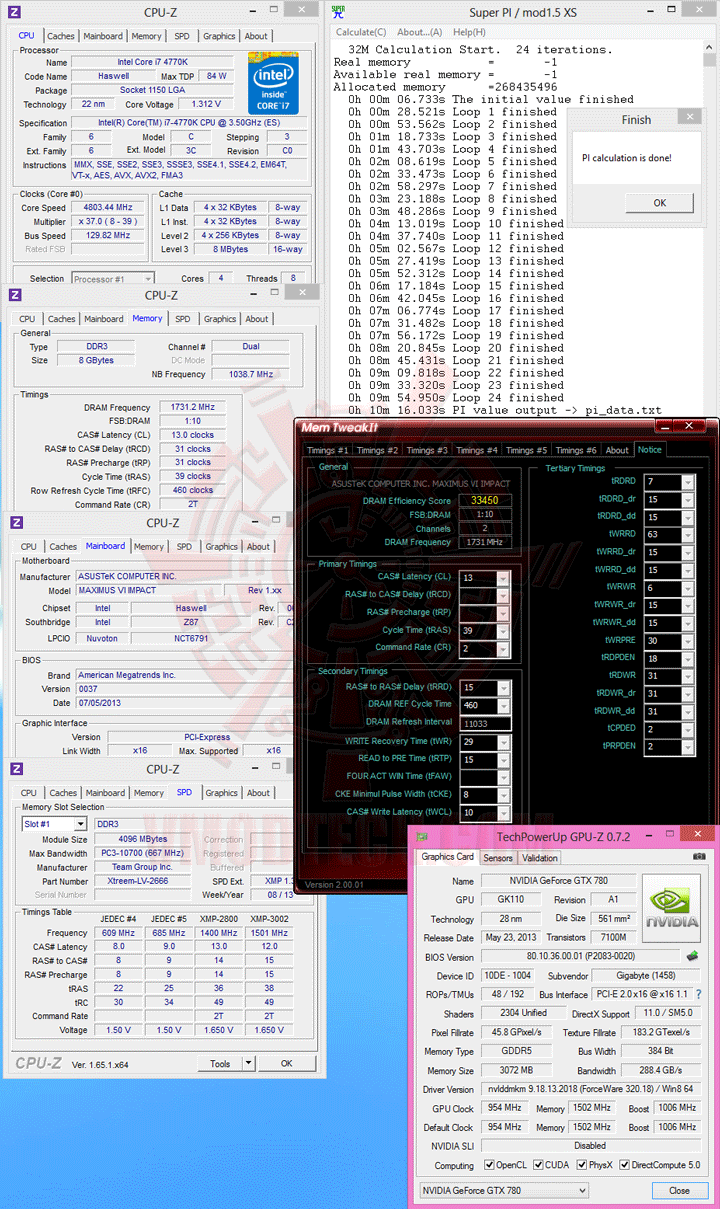This screenshot has width=720, height=1209.
Task: Click the Super PI vertical scrollbar
Action: point(709,230)
